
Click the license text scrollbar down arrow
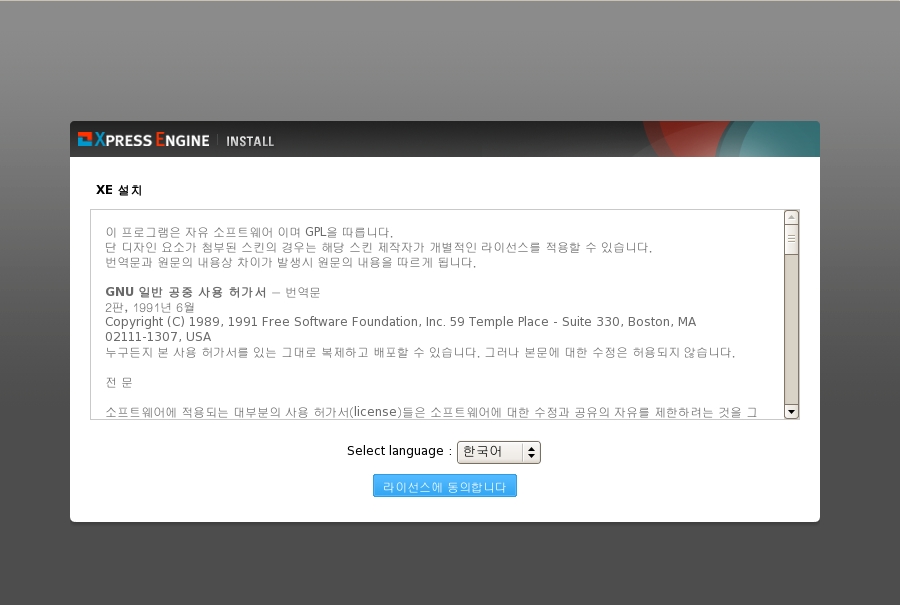tap(791, 412)
